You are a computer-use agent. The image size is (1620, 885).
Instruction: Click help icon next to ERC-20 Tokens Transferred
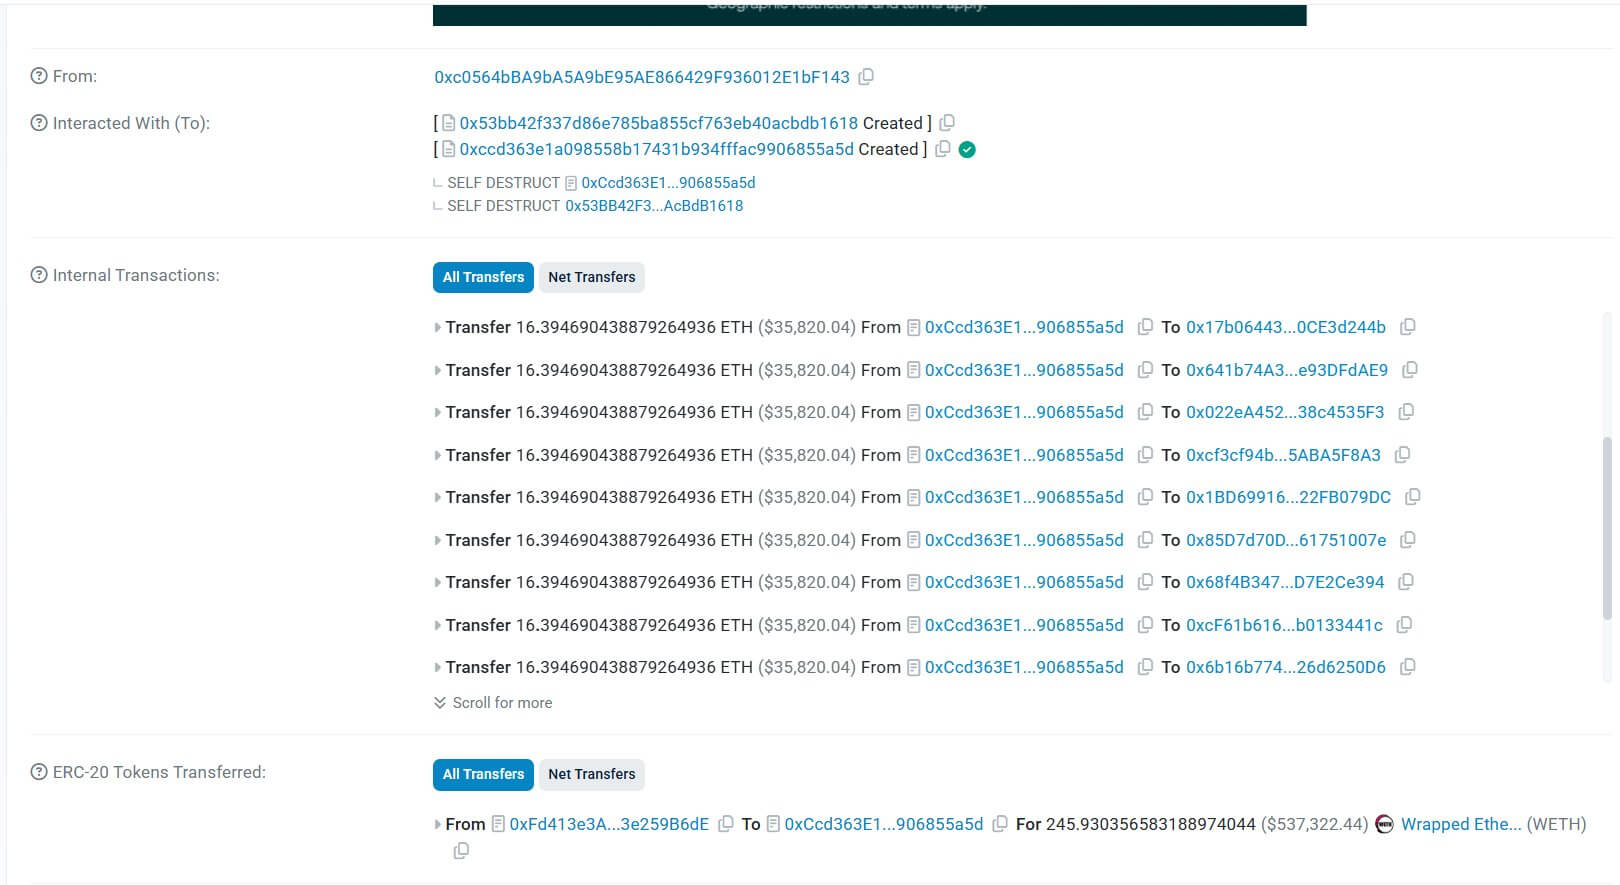click(39, 772)
